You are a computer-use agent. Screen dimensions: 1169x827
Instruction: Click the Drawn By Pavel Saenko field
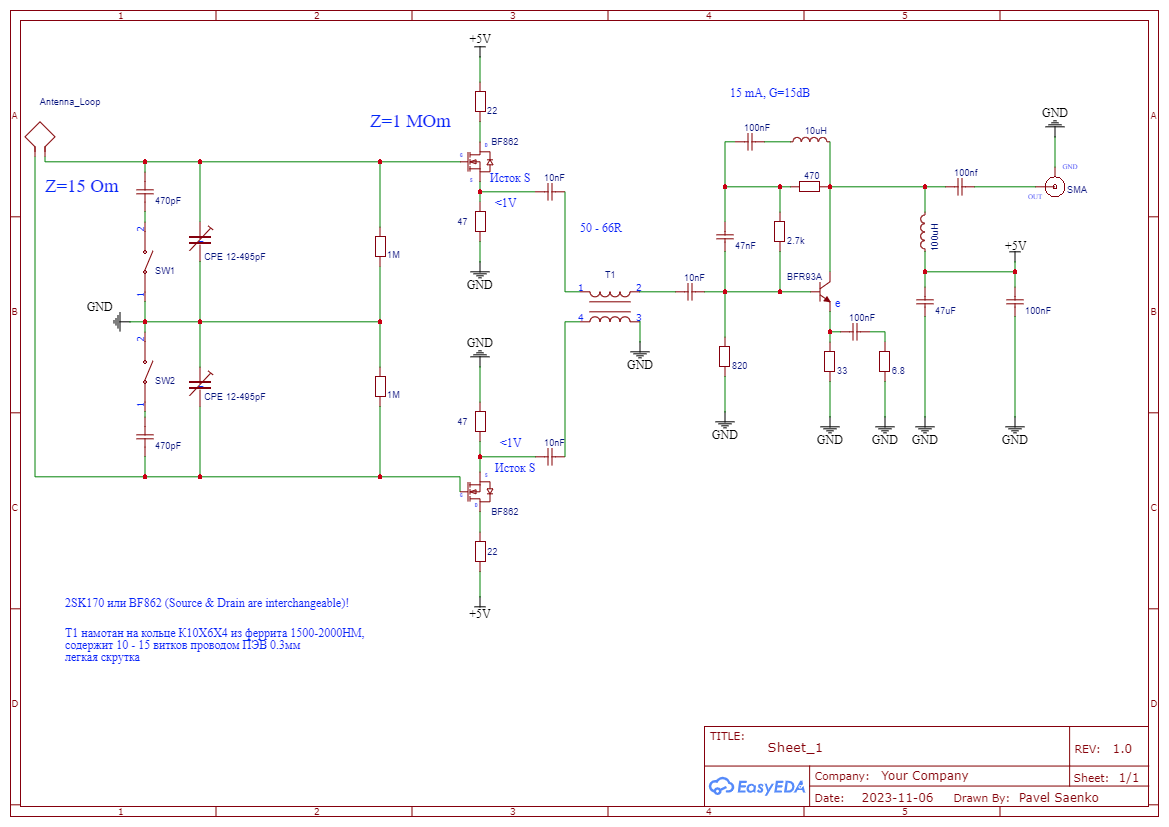point(1058,798)
